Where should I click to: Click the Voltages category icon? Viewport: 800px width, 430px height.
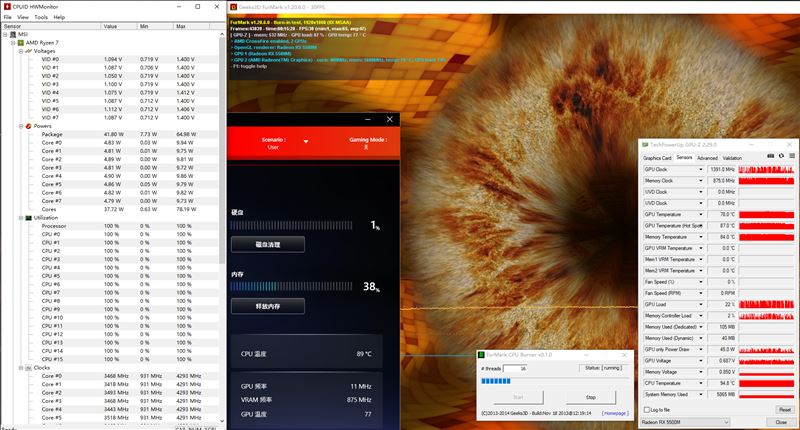(x=29, y=51)
